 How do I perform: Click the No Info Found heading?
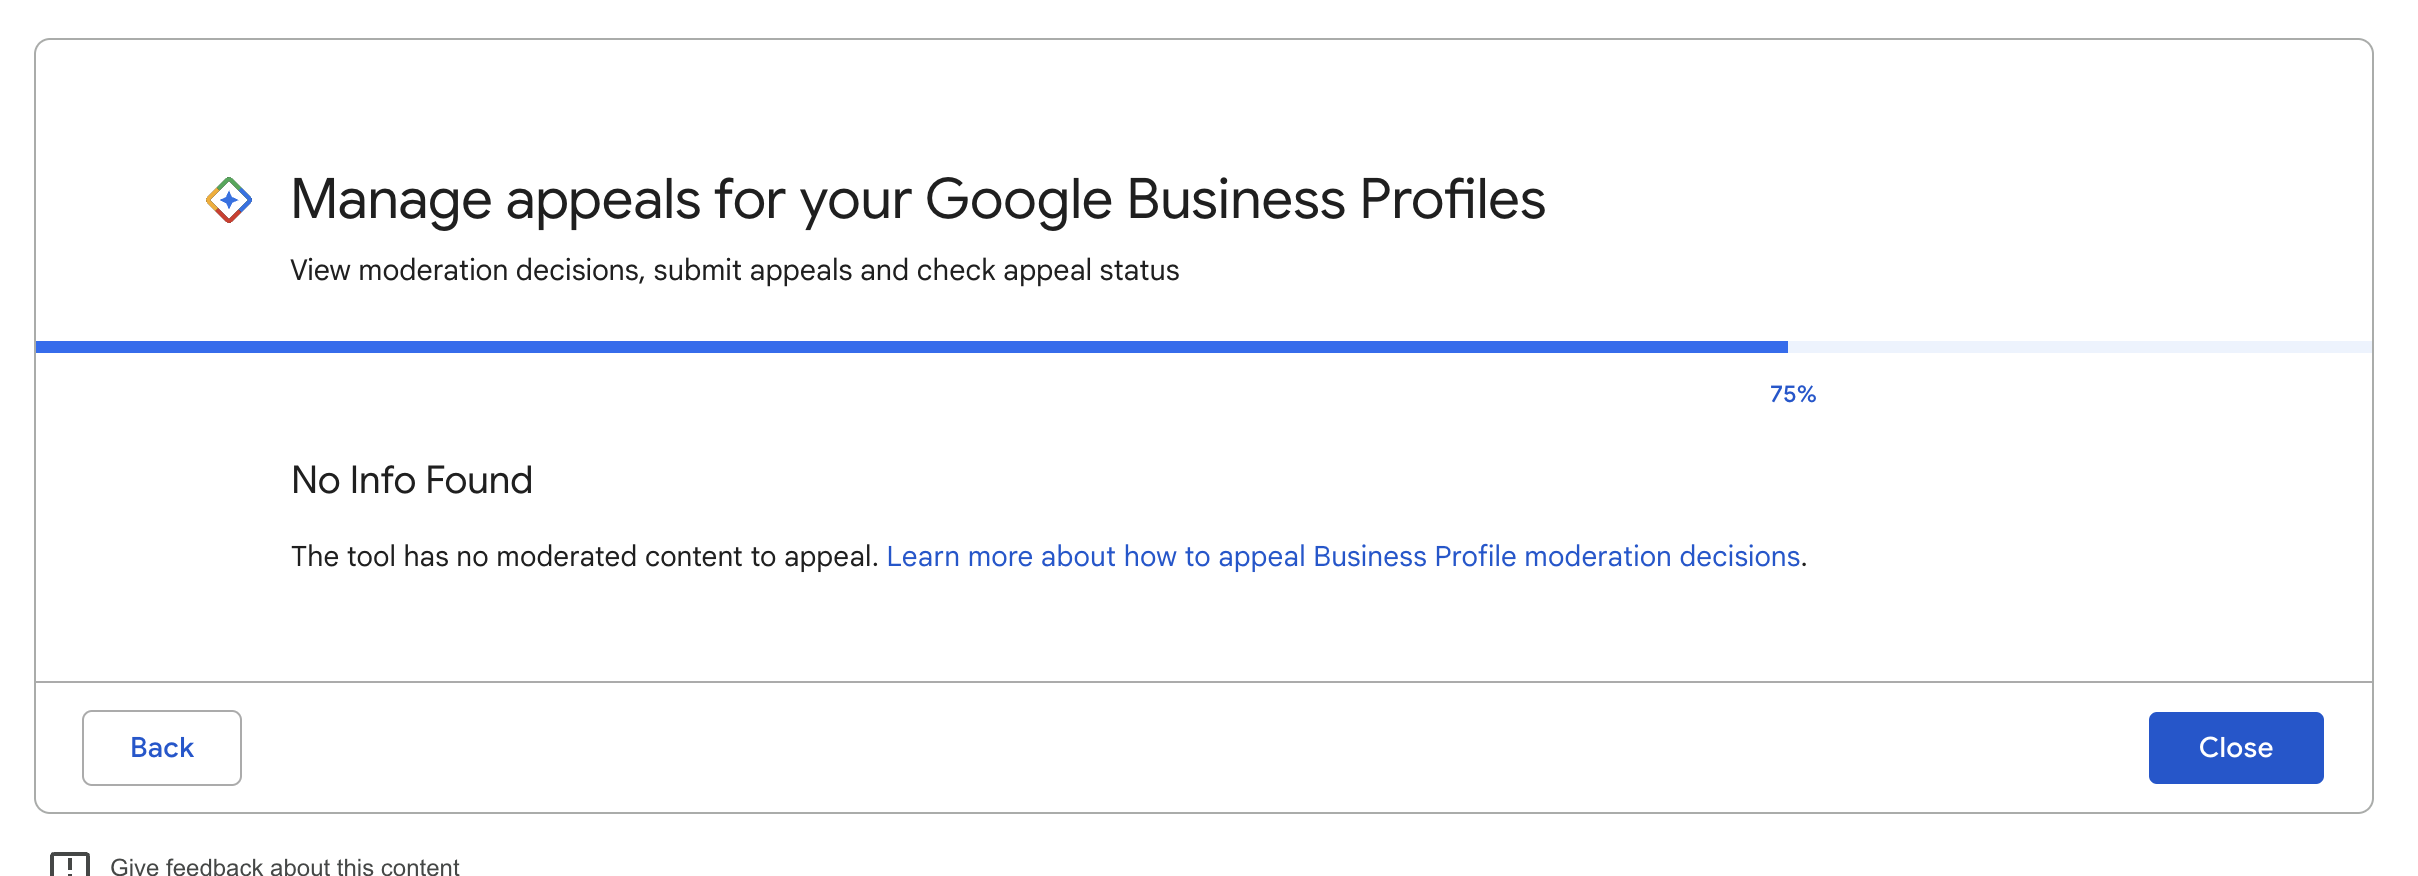pos(411,480)
